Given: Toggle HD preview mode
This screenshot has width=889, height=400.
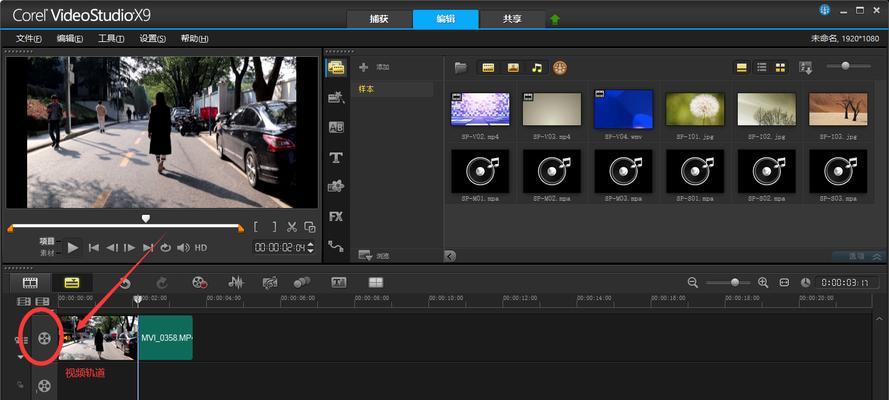Looking at the screenshot, I should click(x=201, y=248).
